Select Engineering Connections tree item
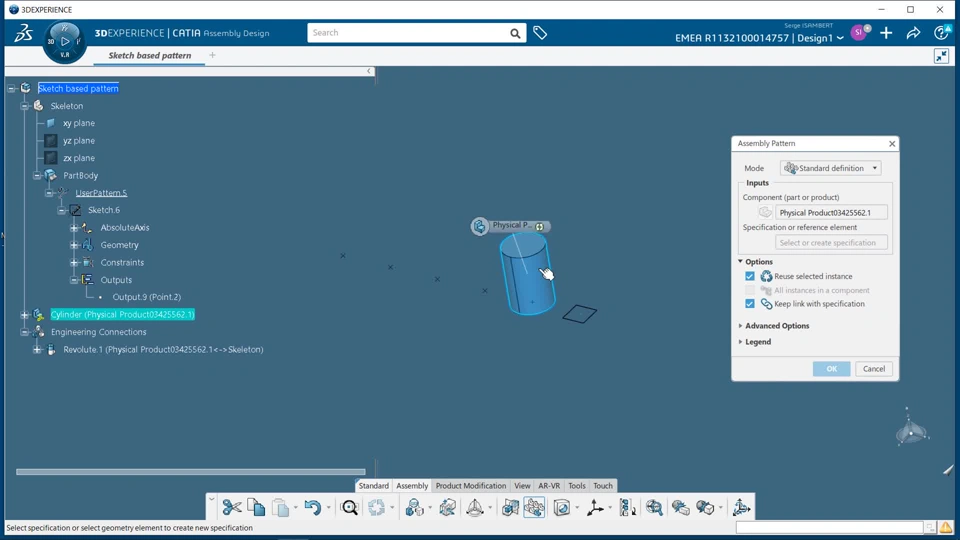The width and height of the screenshot is (960, 540). (99, 332)
